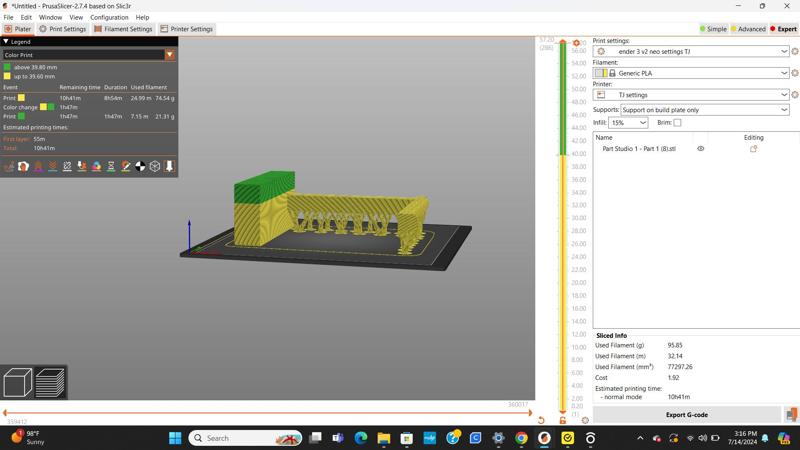This screenshot has height=450, width=800.
Task: Click the gear next to Print settings
Action: (x=794, y=51)
